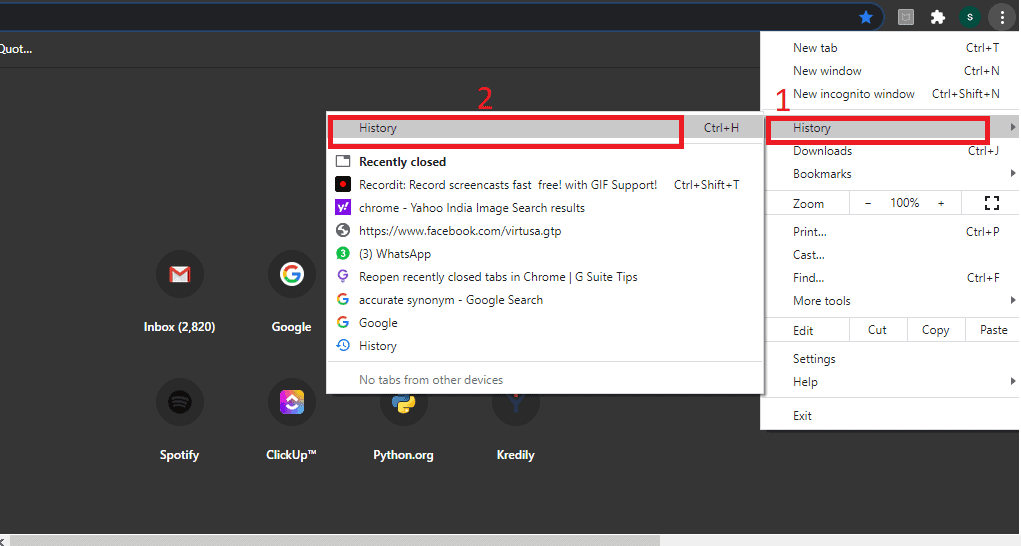The height and width of the screenshot is (546, 1021).
Task: Open the Extensions puzzle icon
Action: pos(938,17)
